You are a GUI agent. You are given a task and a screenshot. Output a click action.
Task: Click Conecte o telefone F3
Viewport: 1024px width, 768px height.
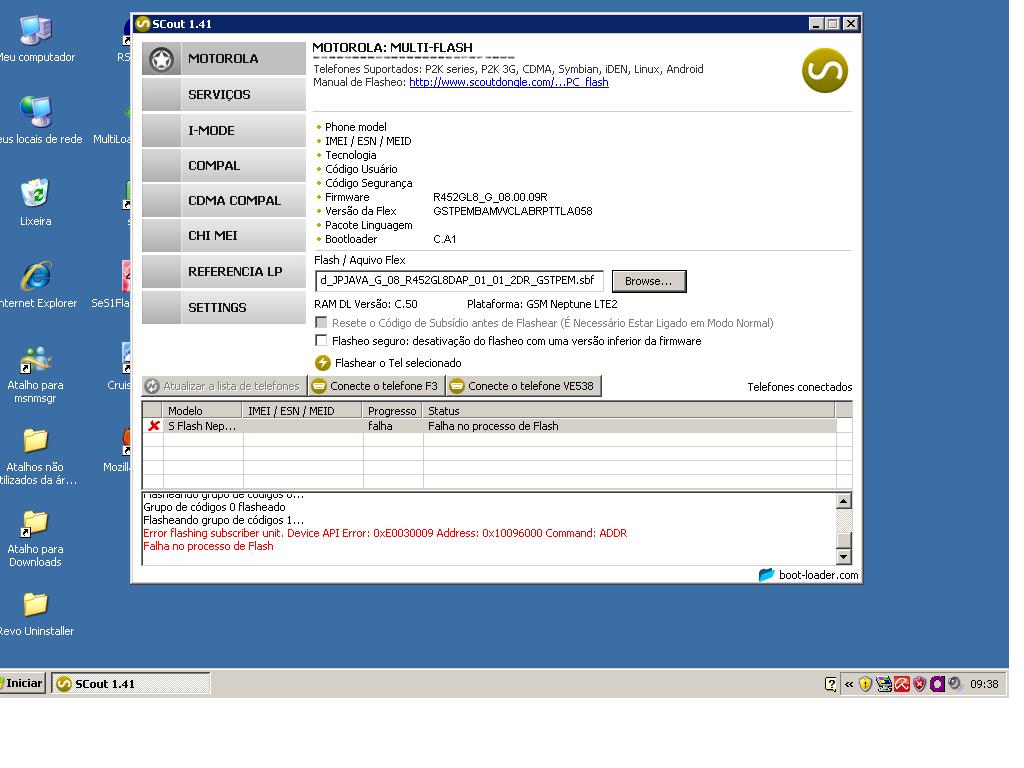[x=376, y=386]
